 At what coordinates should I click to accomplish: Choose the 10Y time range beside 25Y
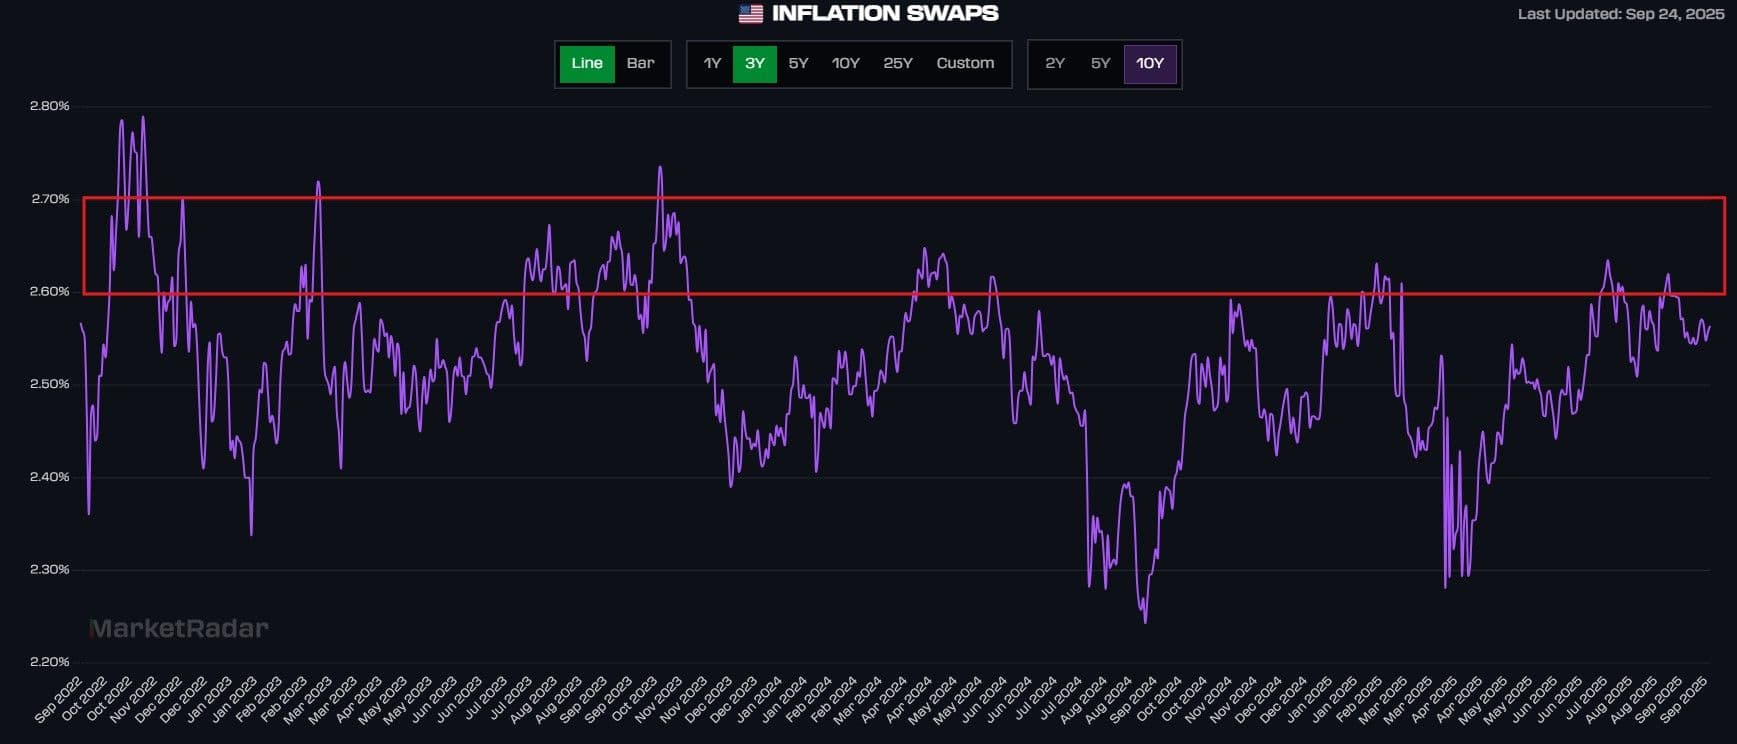pos(846,63)
